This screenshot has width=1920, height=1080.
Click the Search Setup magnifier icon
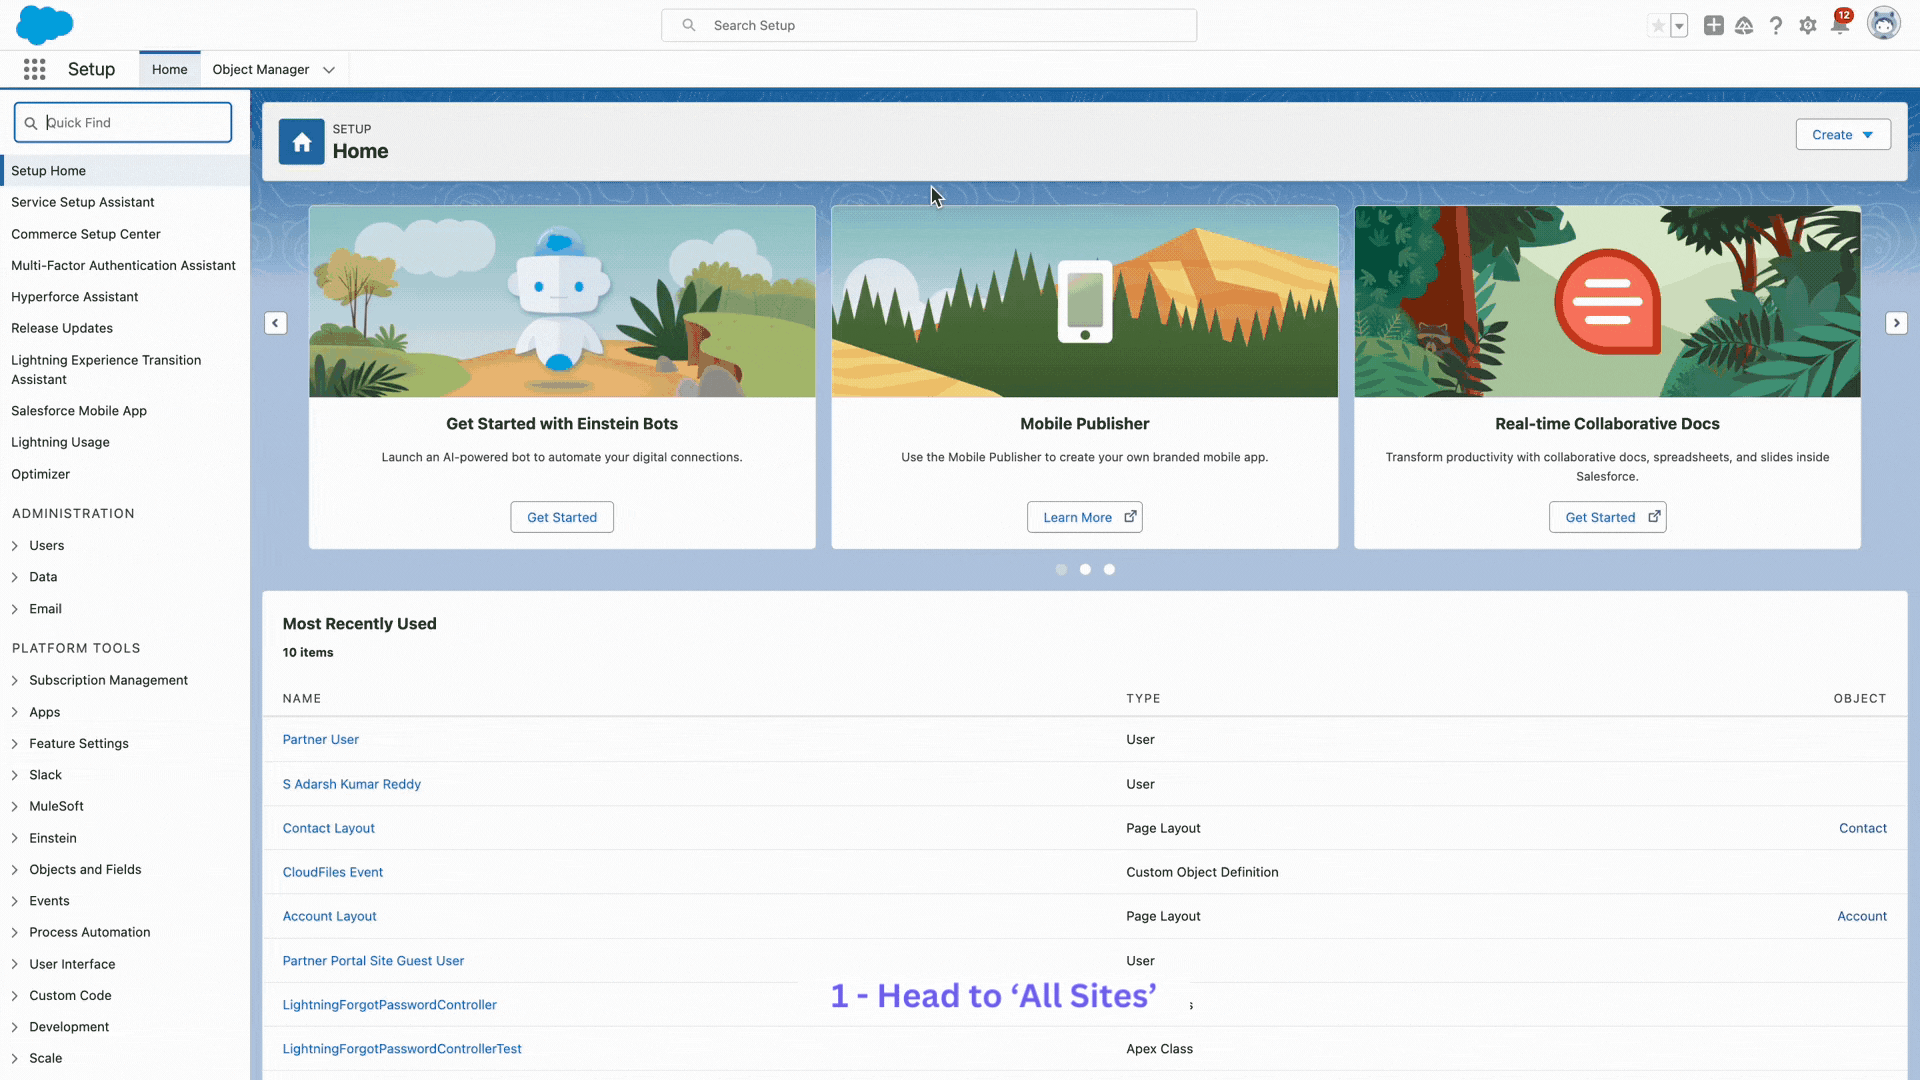688,25
